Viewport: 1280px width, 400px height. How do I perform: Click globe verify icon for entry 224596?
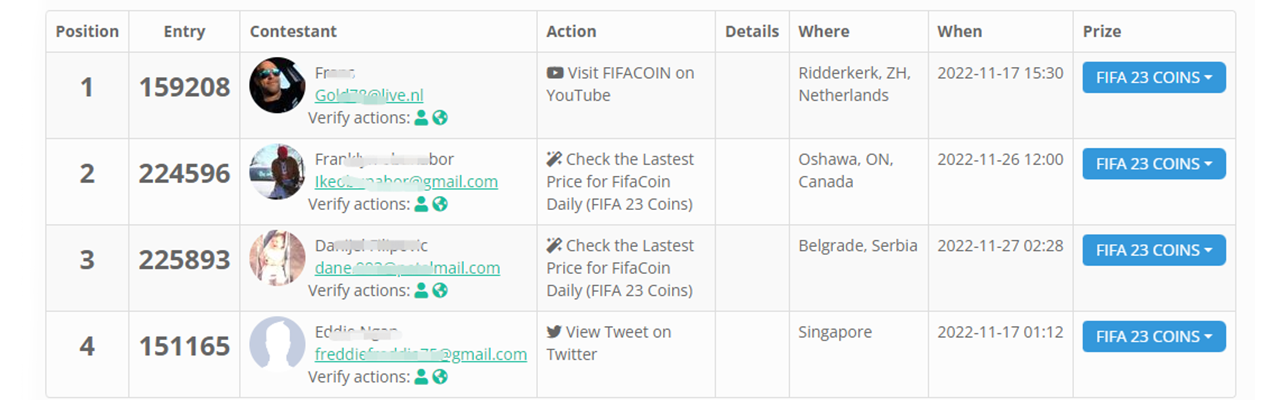(440, 204)
